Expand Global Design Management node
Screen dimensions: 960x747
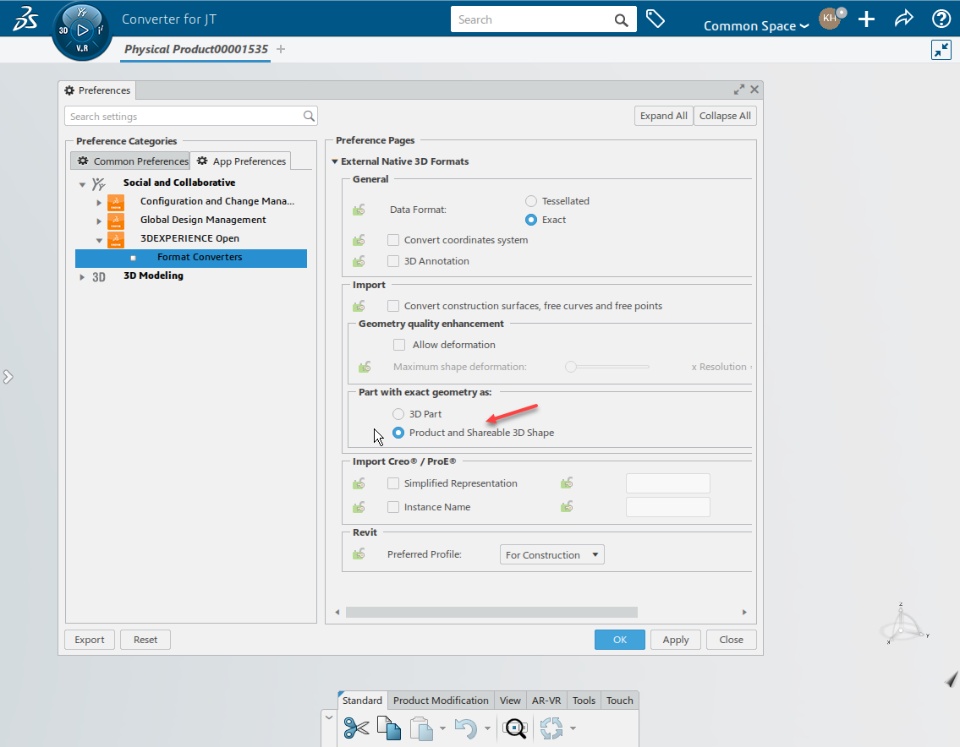tap(99, 220)
